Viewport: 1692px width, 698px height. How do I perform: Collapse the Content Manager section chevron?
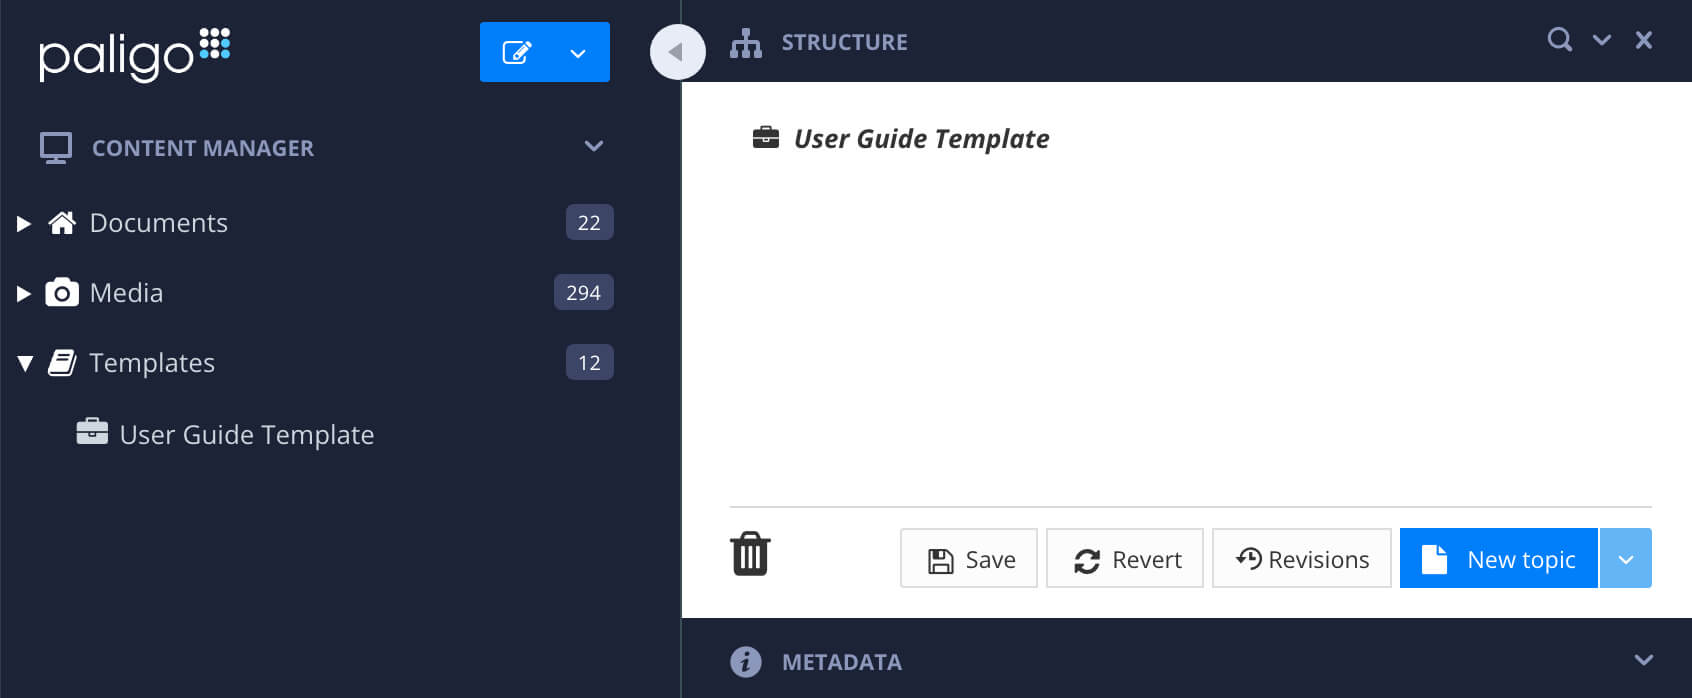(x=594, y=146)
